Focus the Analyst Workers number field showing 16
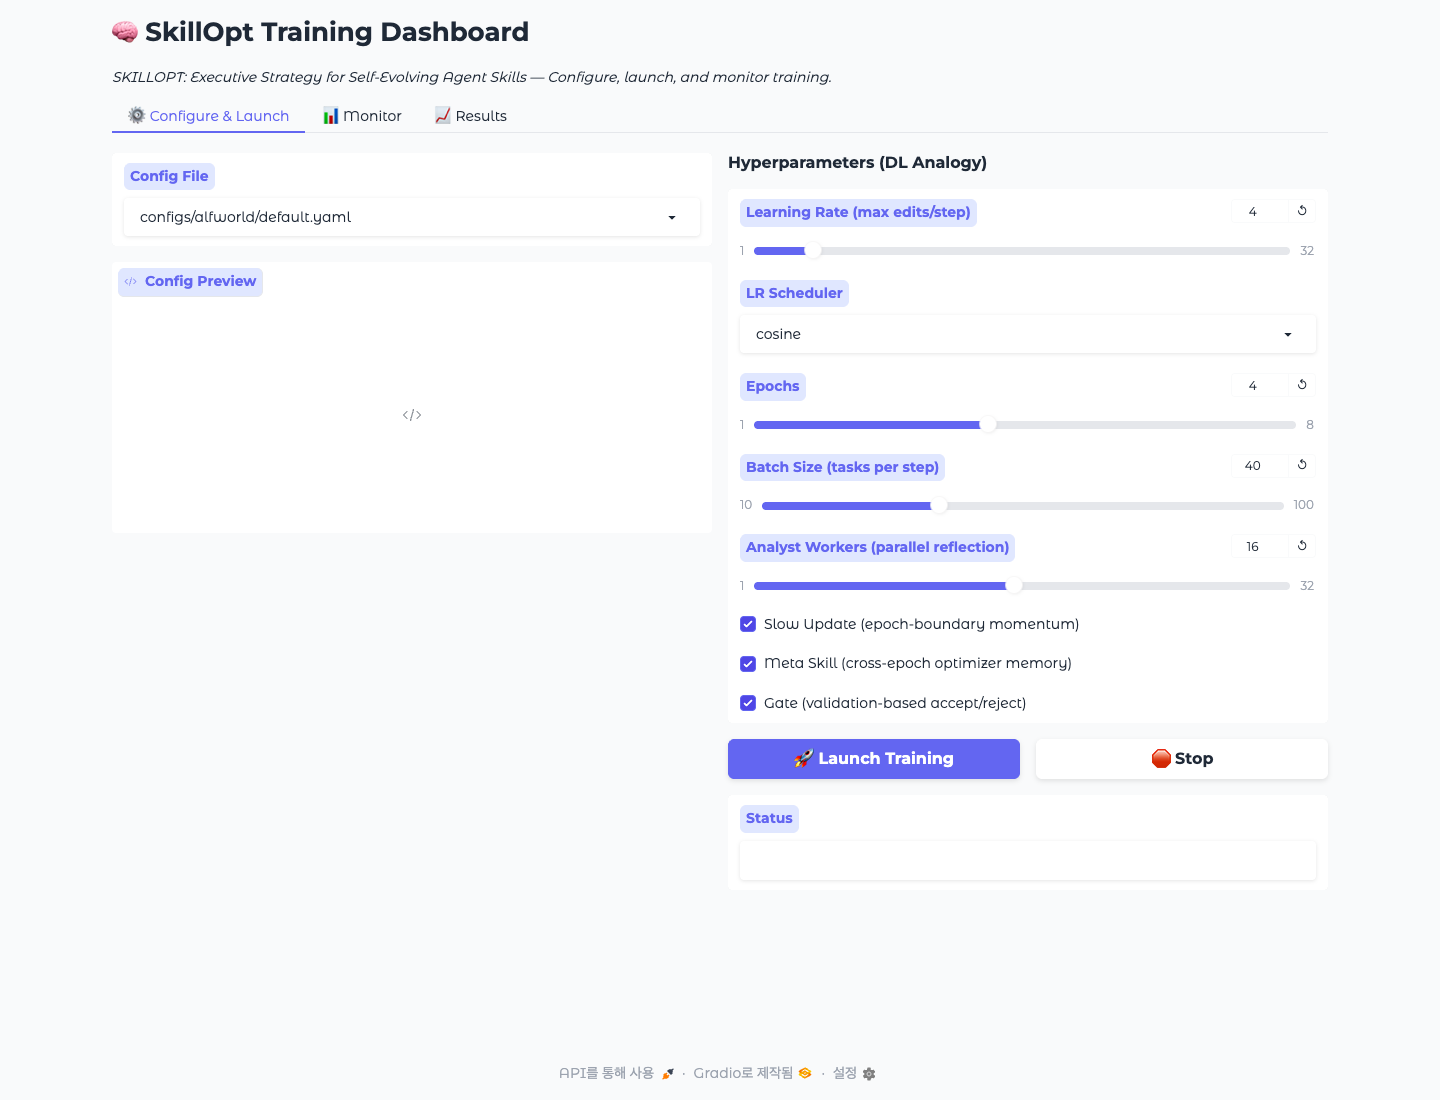Image resolution: width=1440 pixels, height=1100 pixels. click(1261, 546)
